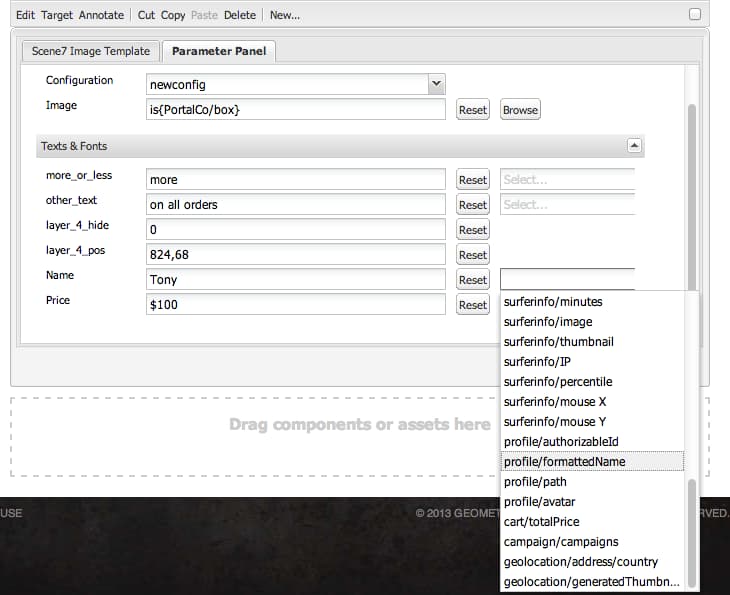Choose surferinfo/image from the list
The width and height of the screenshot is (730, 595).
592,322
